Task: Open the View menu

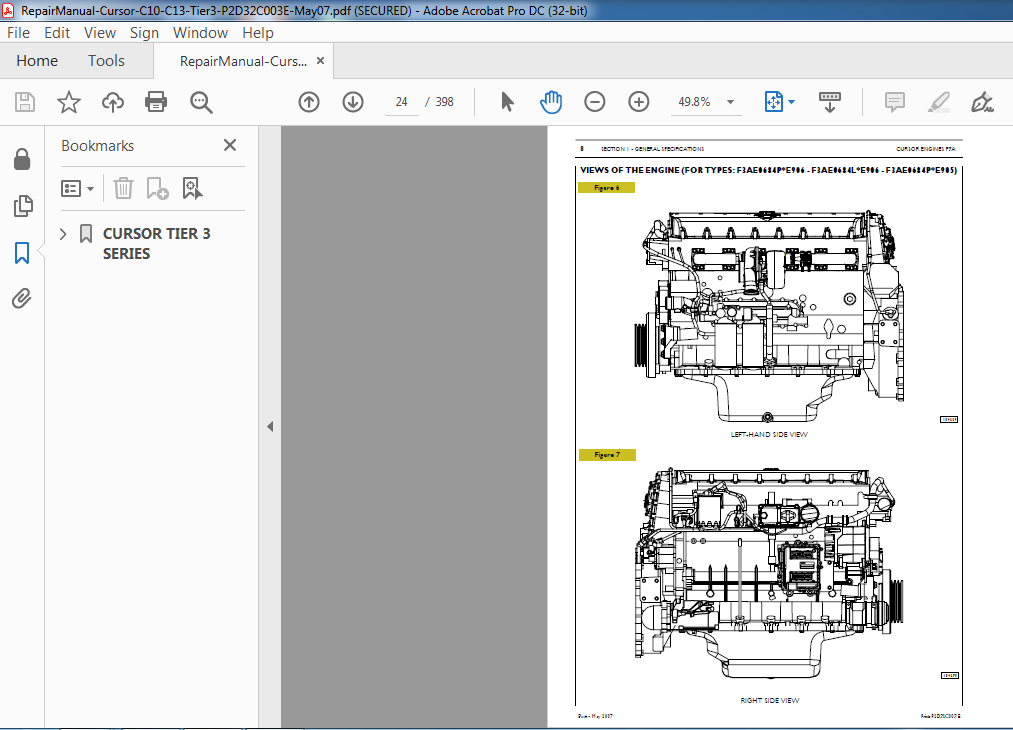Action: tap(99, 32)
